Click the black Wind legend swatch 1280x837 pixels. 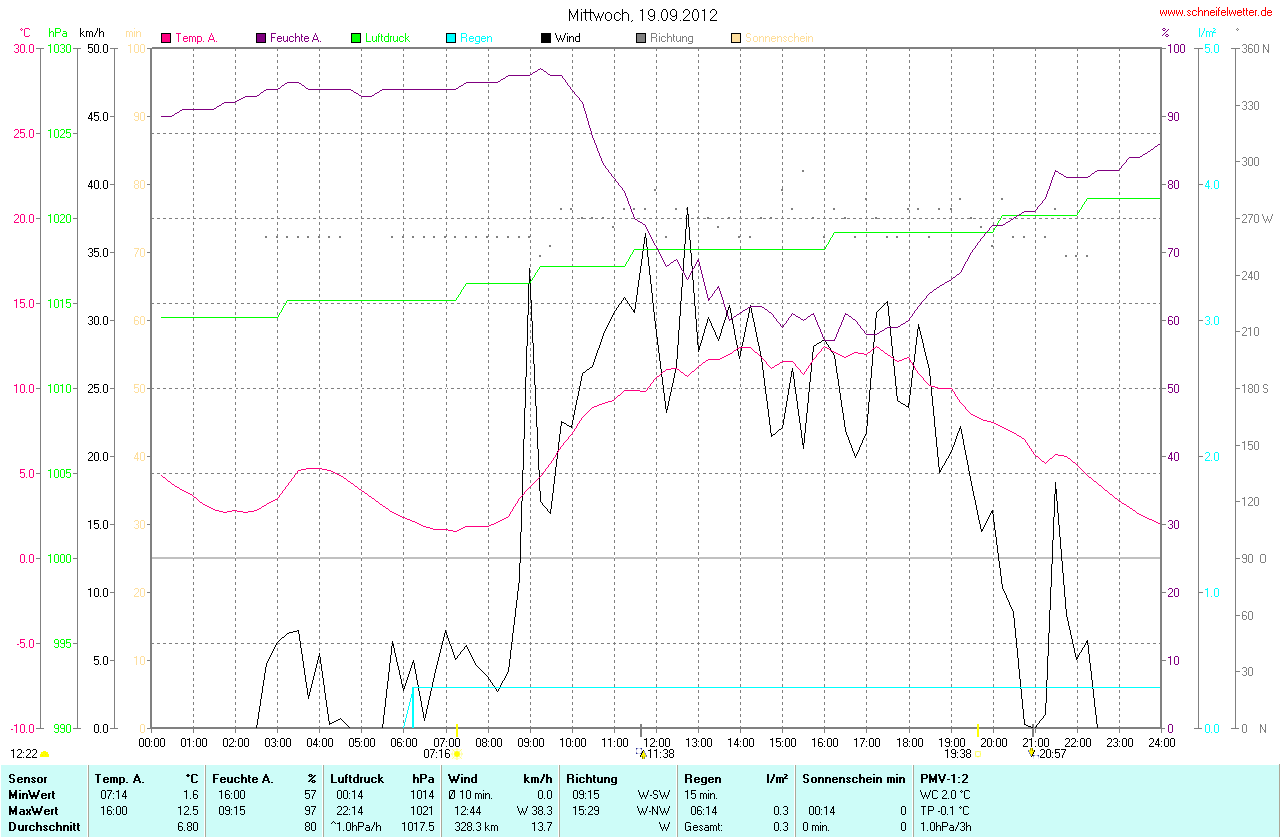(546, 38)
